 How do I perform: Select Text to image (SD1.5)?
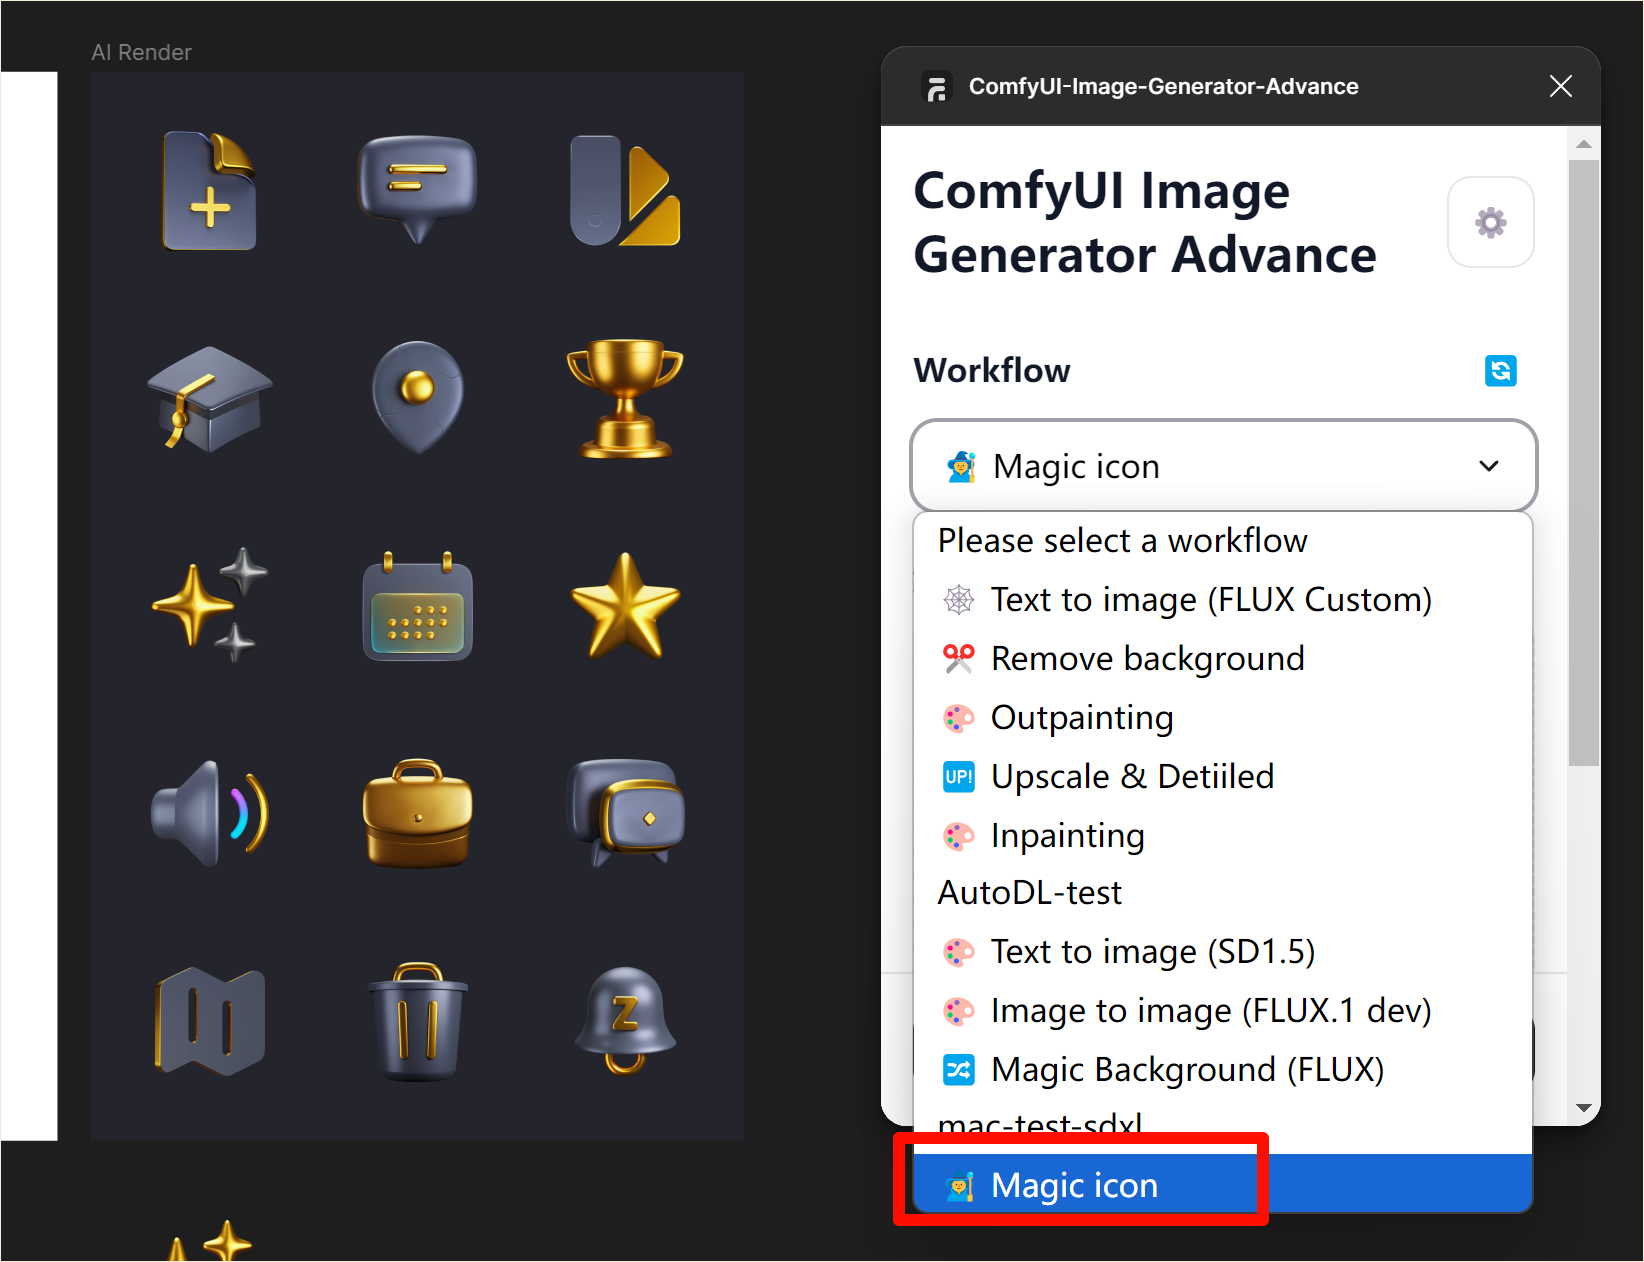[x=1223, y=951]
